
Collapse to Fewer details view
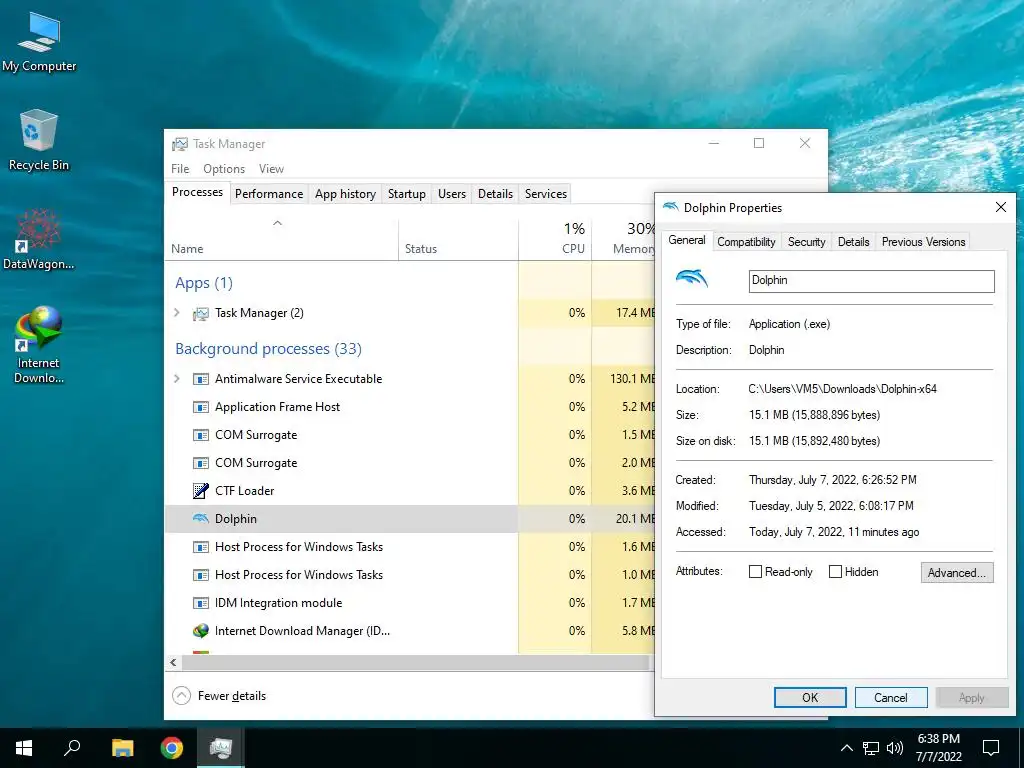219,696
